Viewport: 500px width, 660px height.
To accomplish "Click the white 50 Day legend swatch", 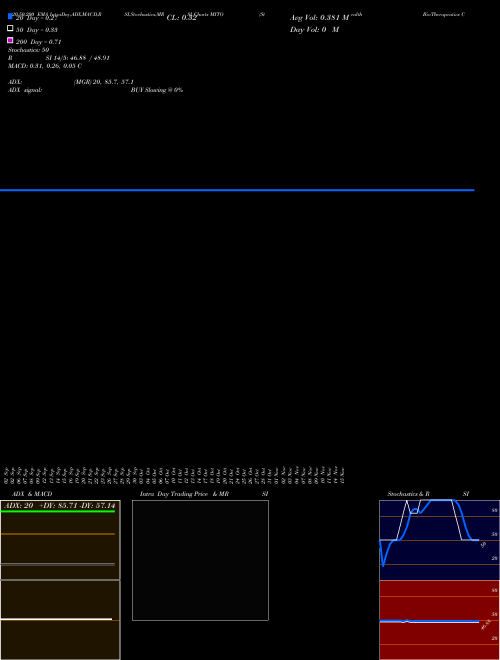I will pos(10,28).
